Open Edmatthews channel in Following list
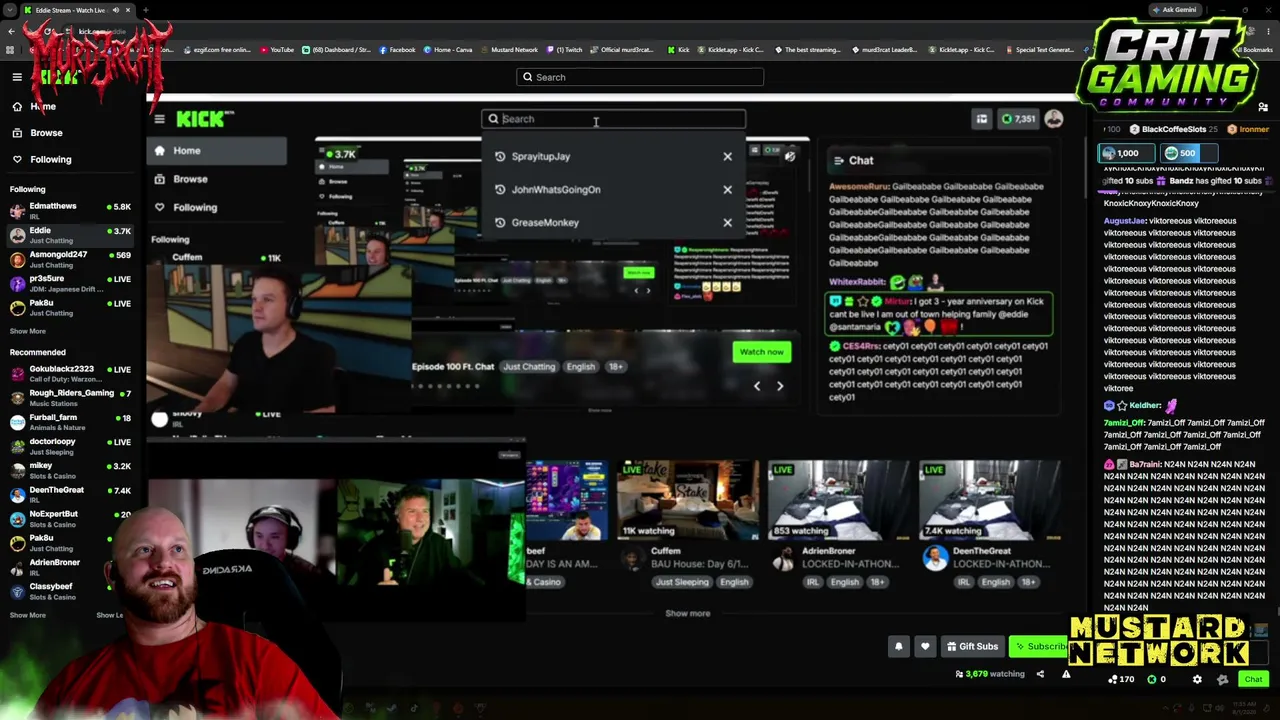The width and height of the screenshot is (1280, 720). [70, 210]
